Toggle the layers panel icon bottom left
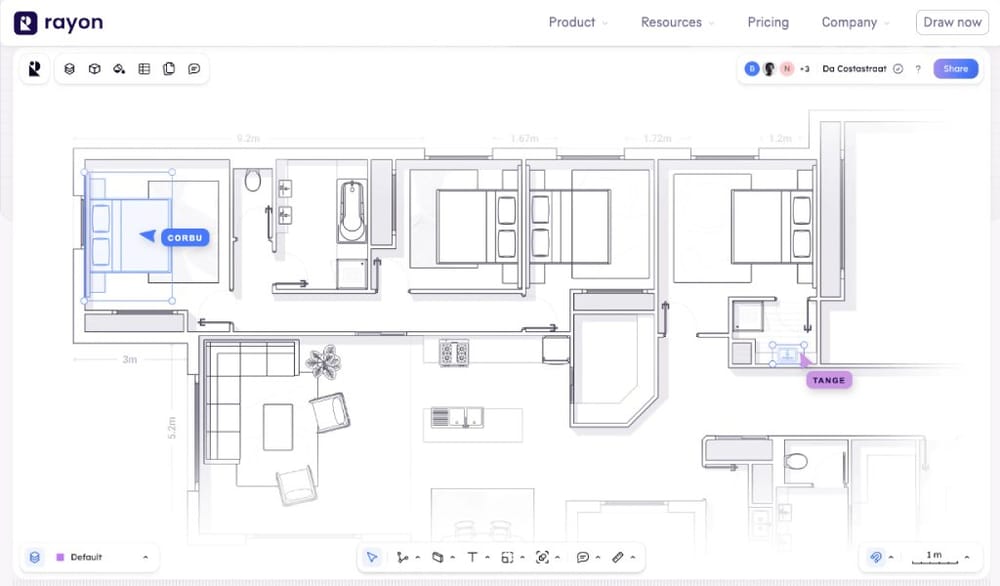 (x=34, y=557)
